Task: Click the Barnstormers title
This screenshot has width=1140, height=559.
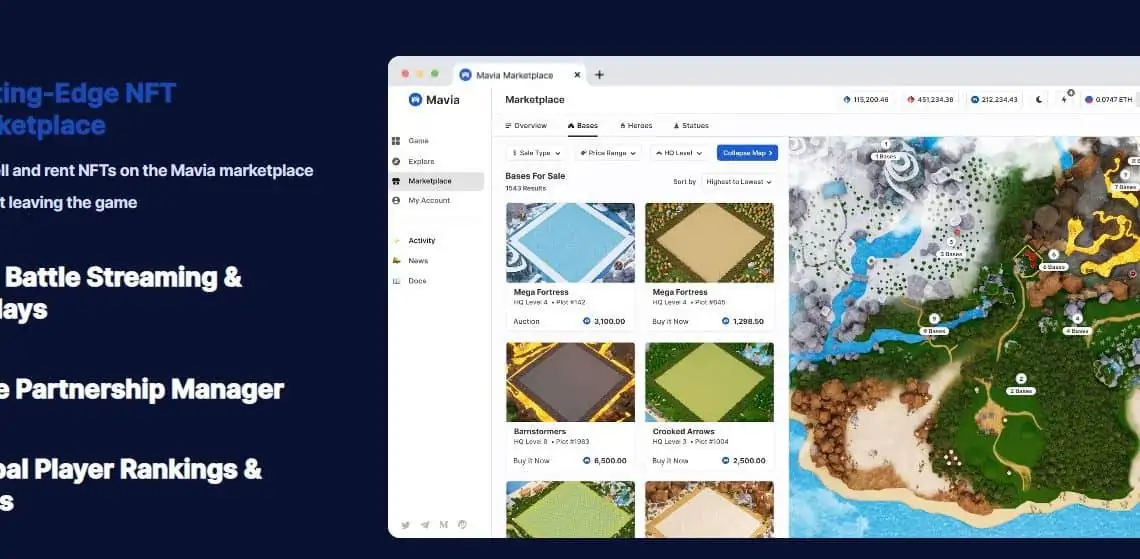Action: pos(539,432)
